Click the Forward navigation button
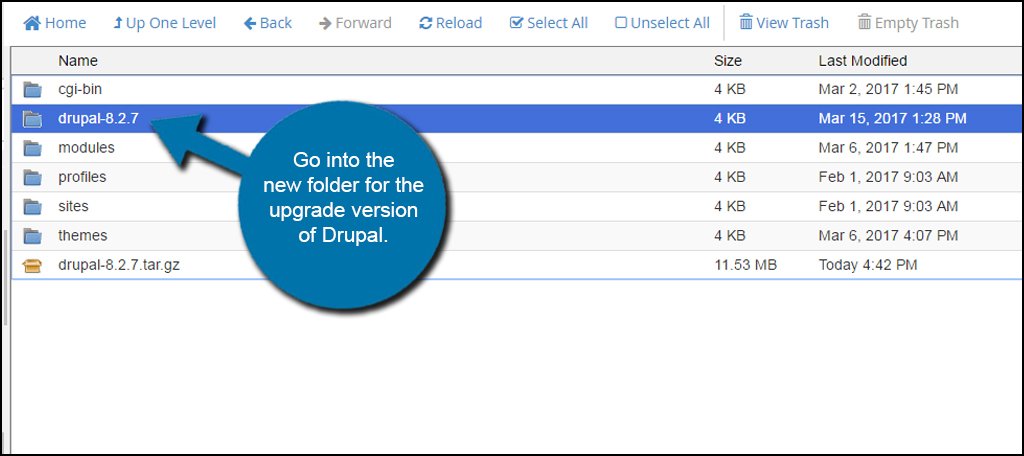 355,23
